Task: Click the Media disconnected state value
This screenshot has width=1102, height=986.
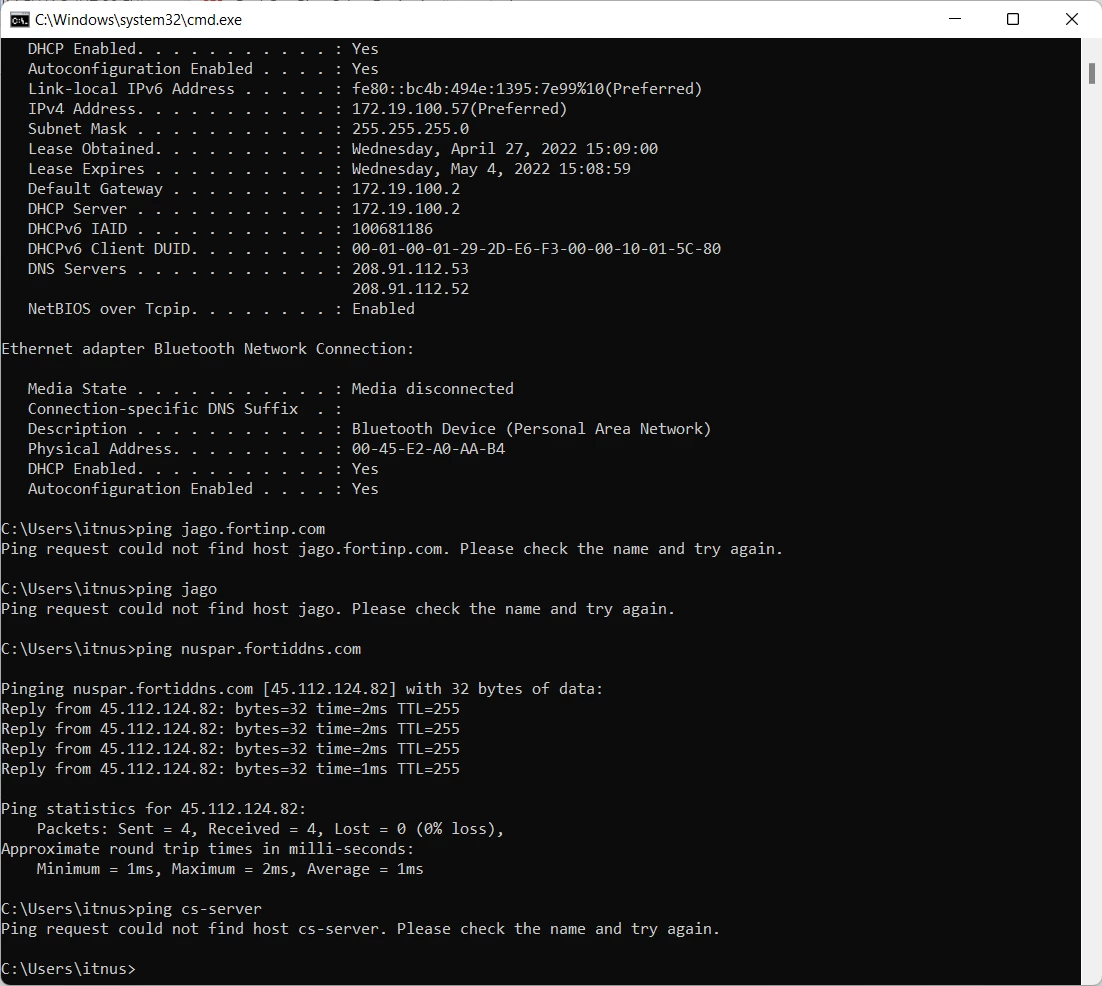Action: 432,389
